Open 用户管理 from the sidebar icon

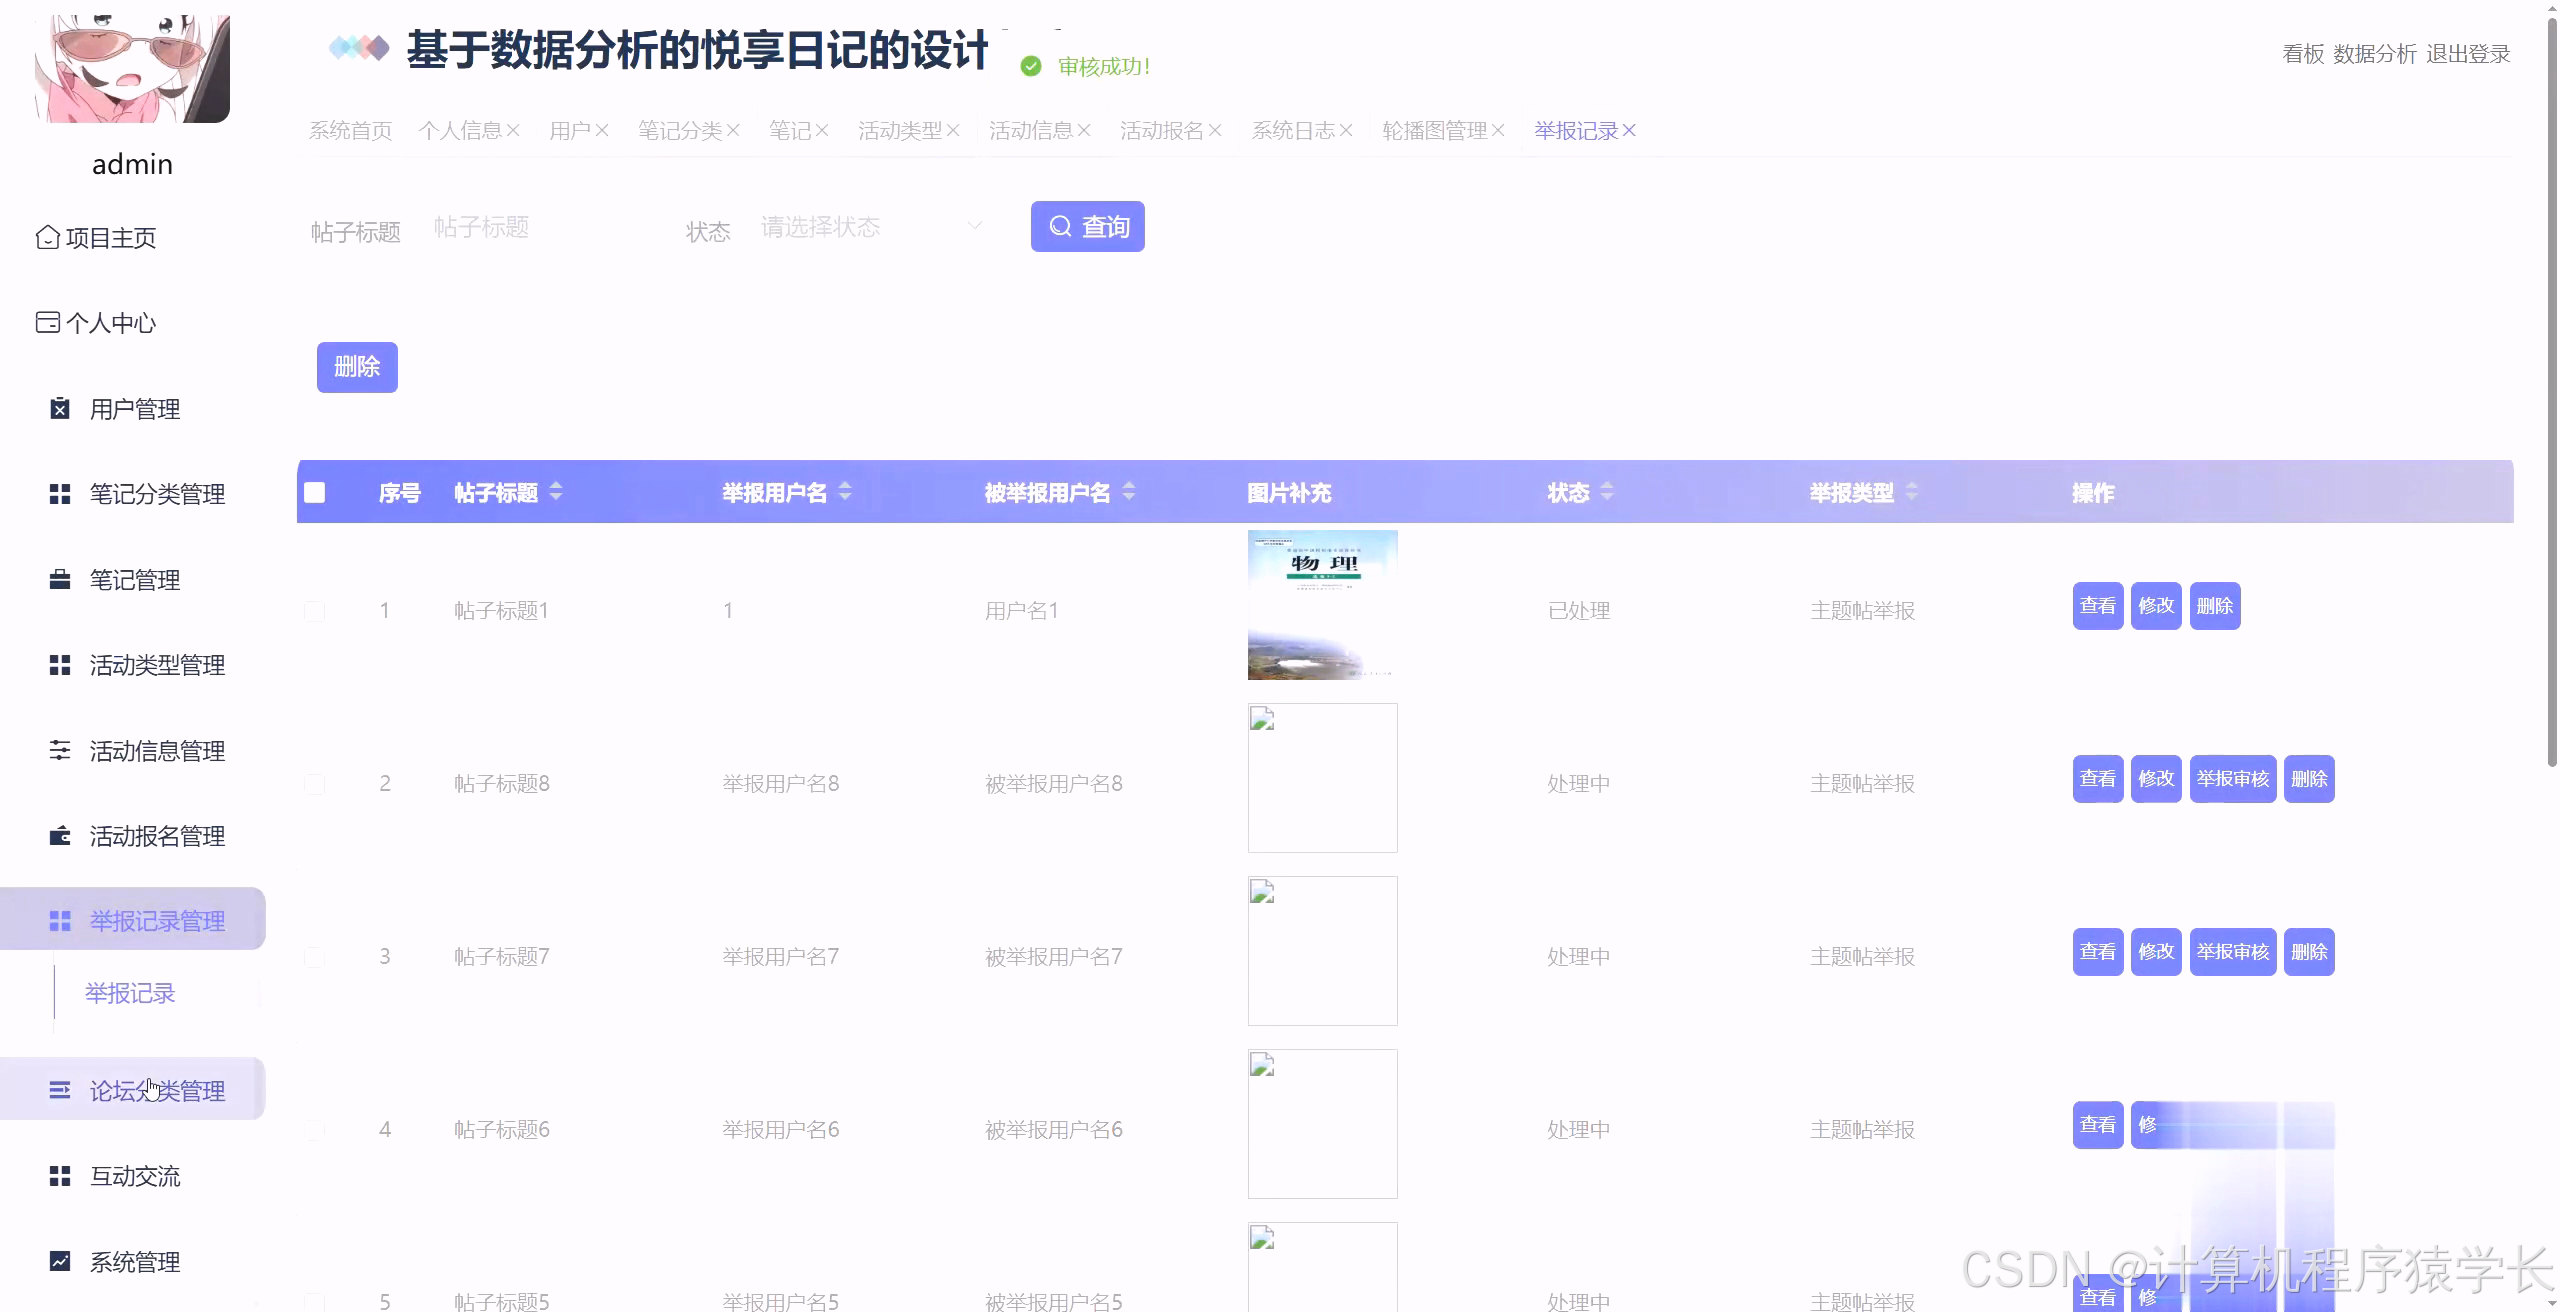[59, 408]
